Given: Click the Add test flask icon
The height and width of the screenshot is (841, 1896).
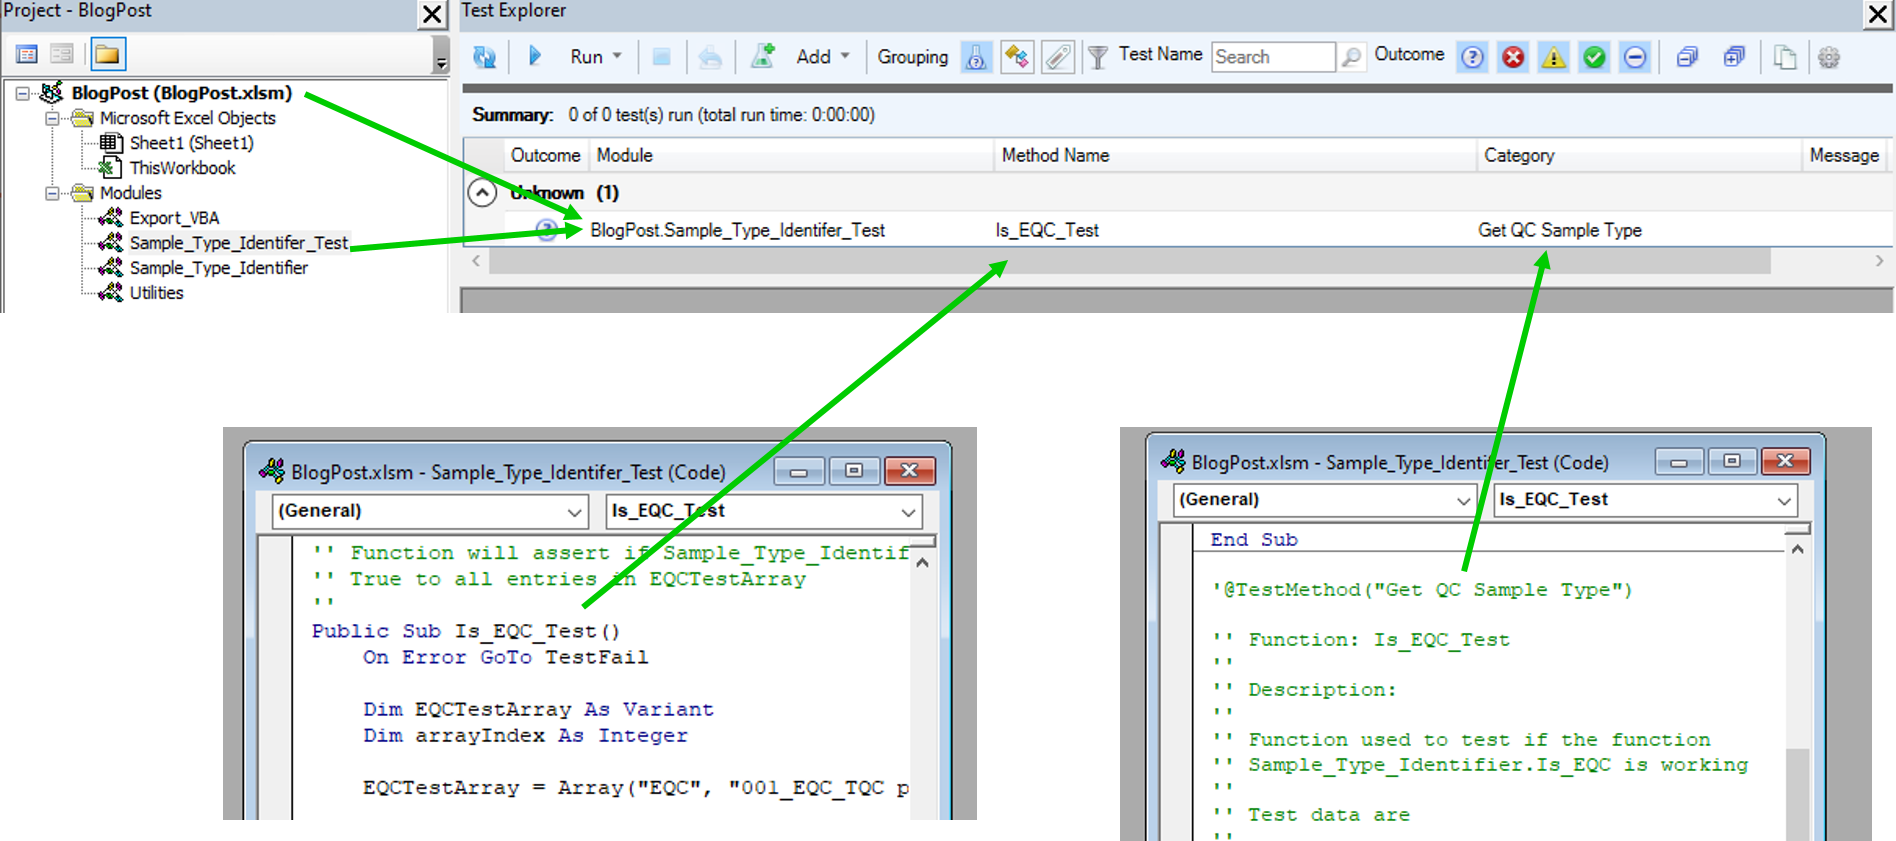Looking at the screenshot, I should (763, 56).
